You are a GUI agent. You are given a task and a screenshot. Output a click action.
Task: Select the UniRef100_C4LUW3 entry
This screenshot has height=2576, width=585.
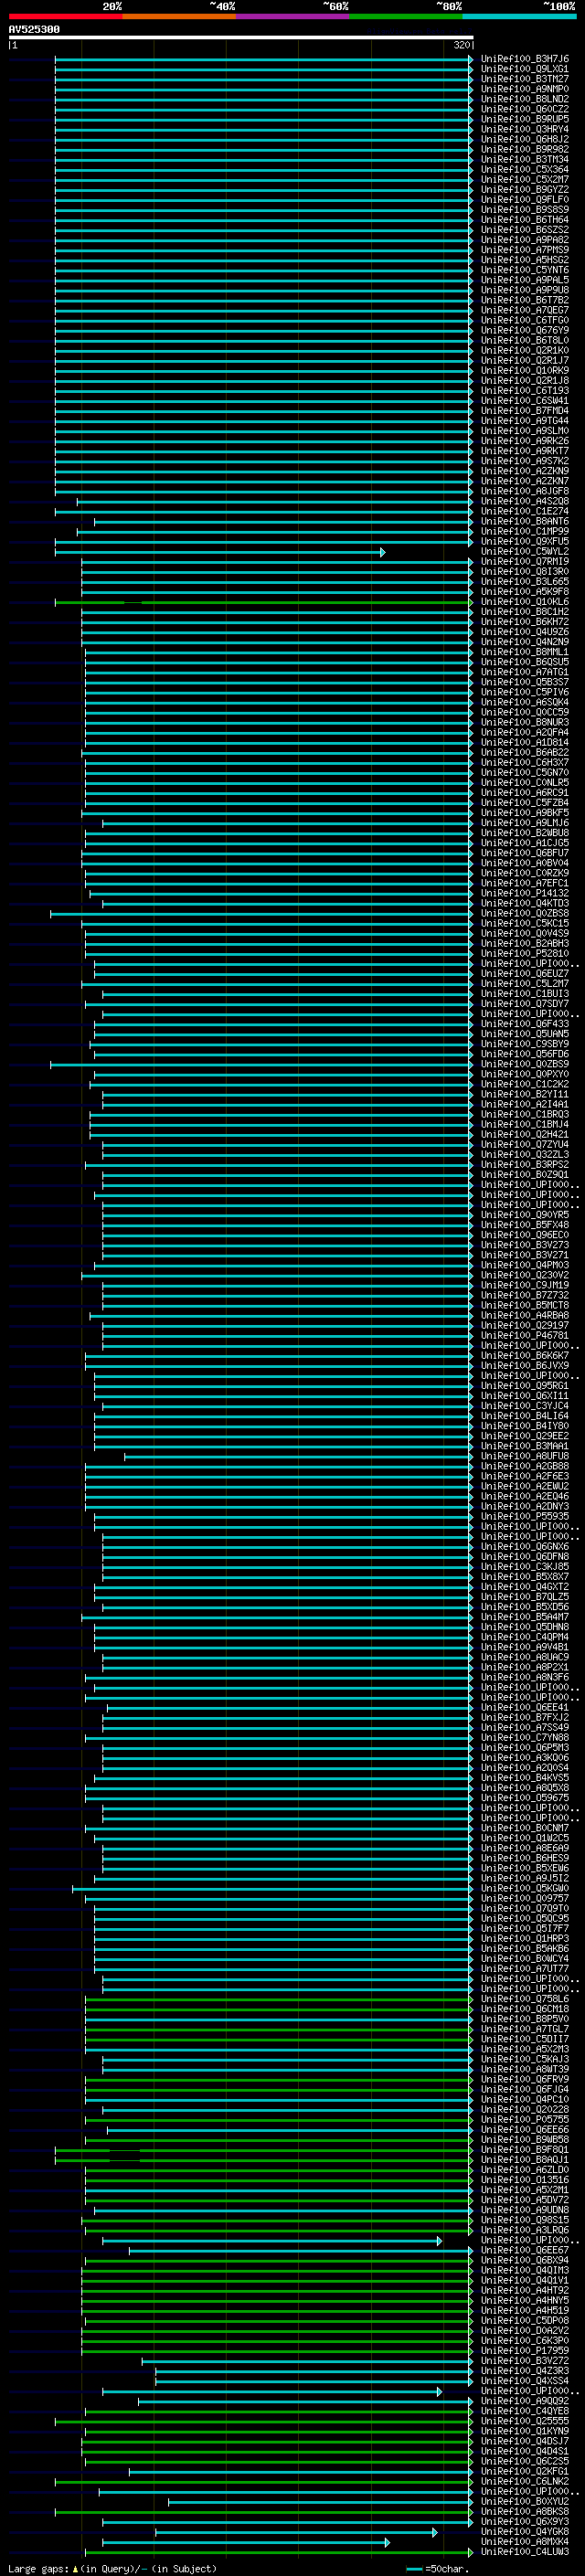525,2552
